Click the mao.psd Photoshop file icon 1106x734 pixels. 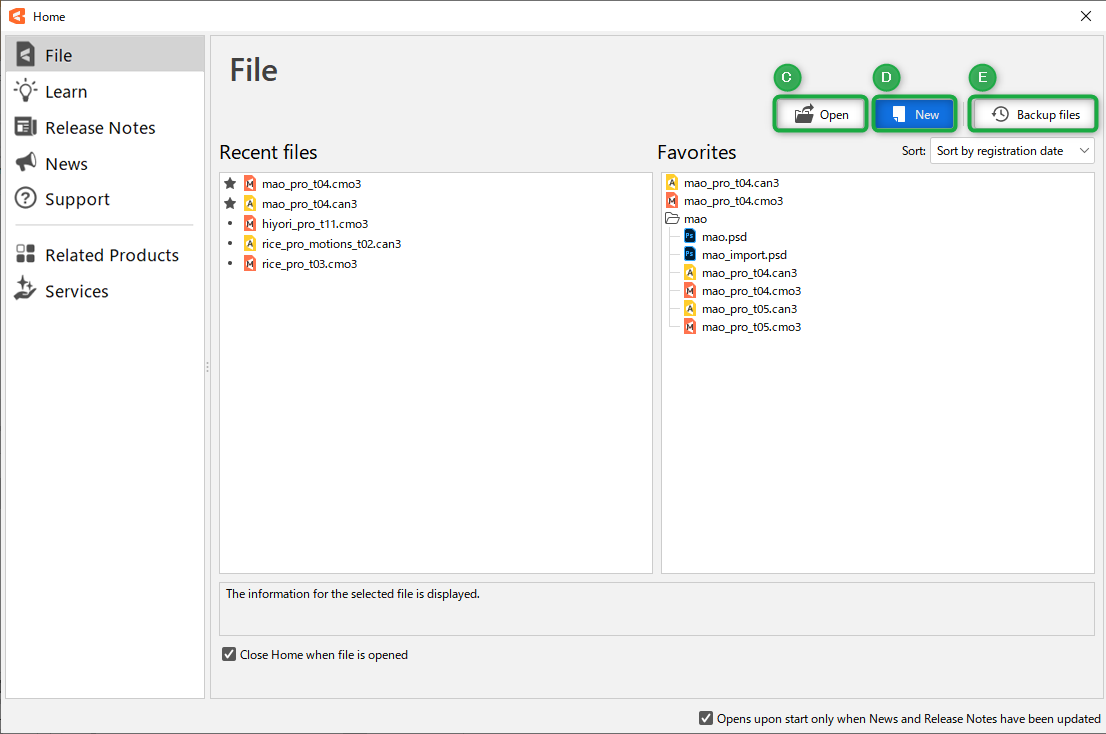coord(690,237)
